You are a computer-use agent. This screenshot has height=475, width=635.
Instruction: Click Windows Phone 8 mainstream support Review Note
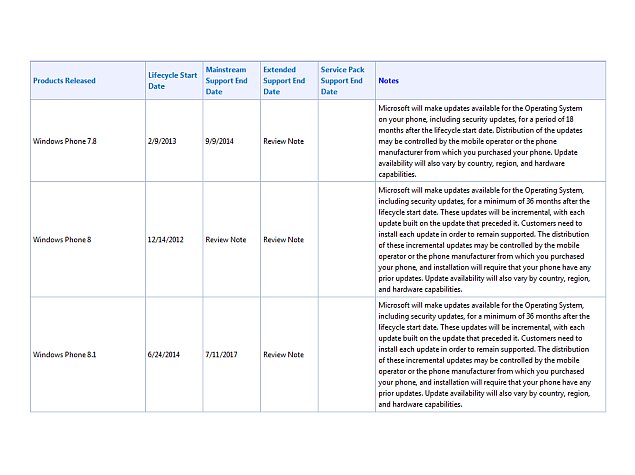(x=226, y=240)
